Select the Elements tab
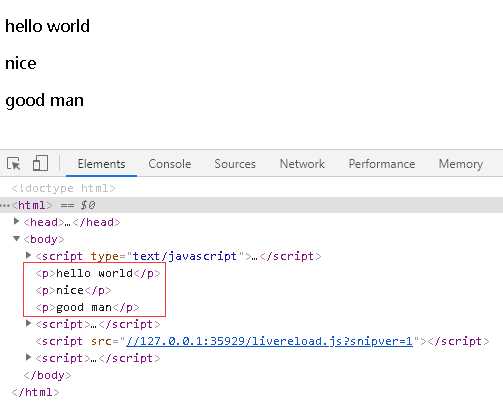Screen dimensions: 503x411 [101, 164]
